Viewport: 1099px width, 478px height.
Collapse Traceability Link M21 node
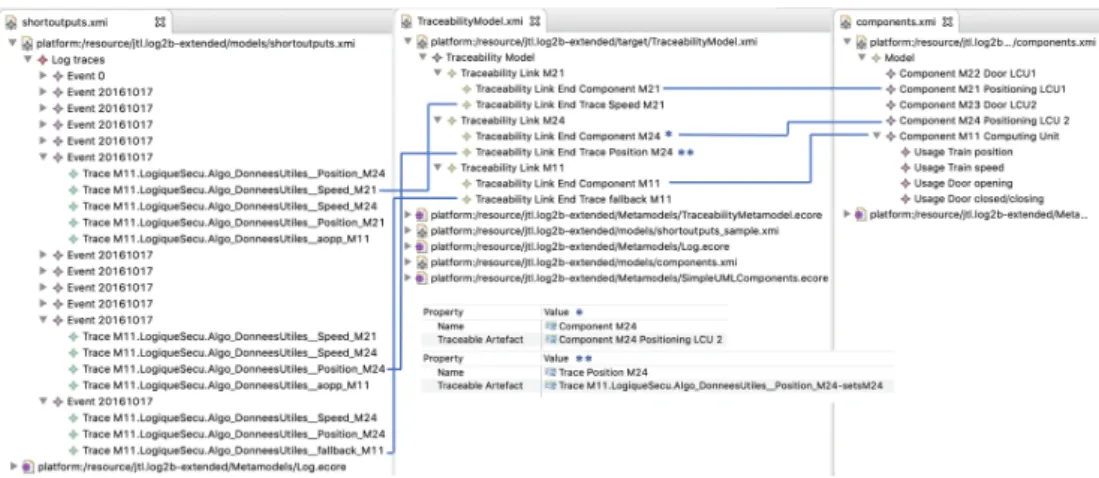[x=438, y=73]
